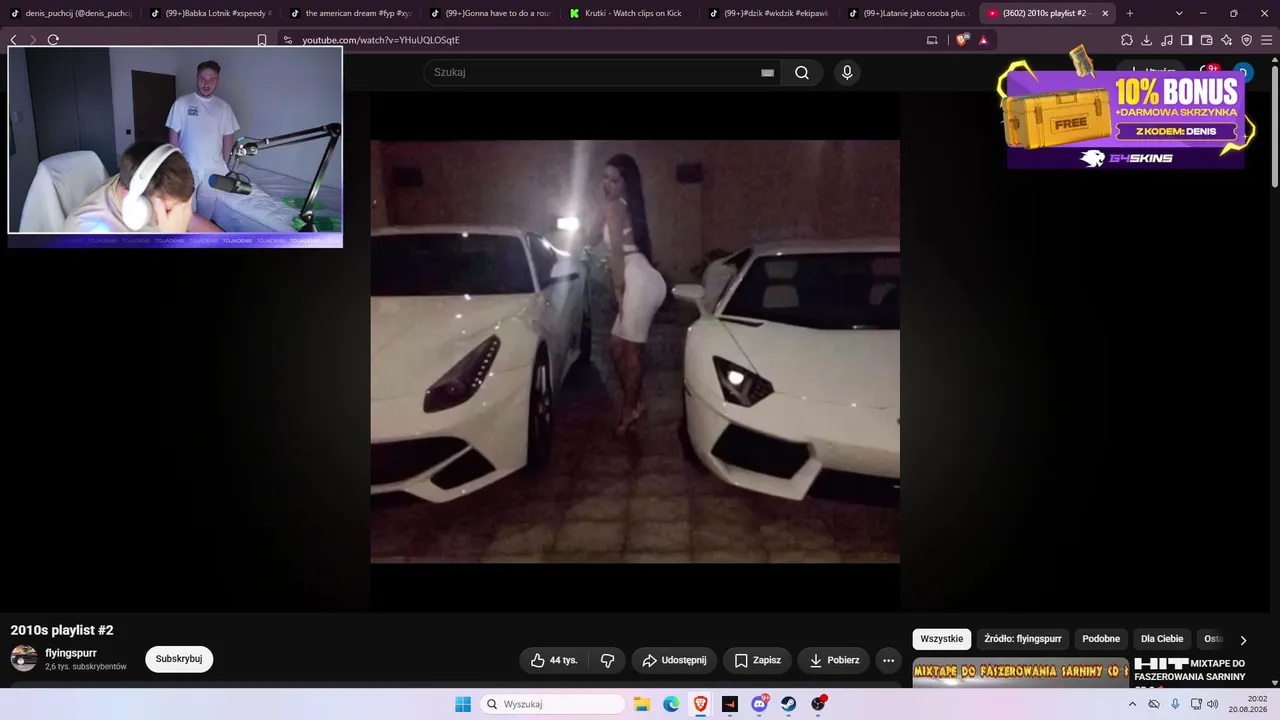Open Steam from the taskbar

[x=789, y=704]
